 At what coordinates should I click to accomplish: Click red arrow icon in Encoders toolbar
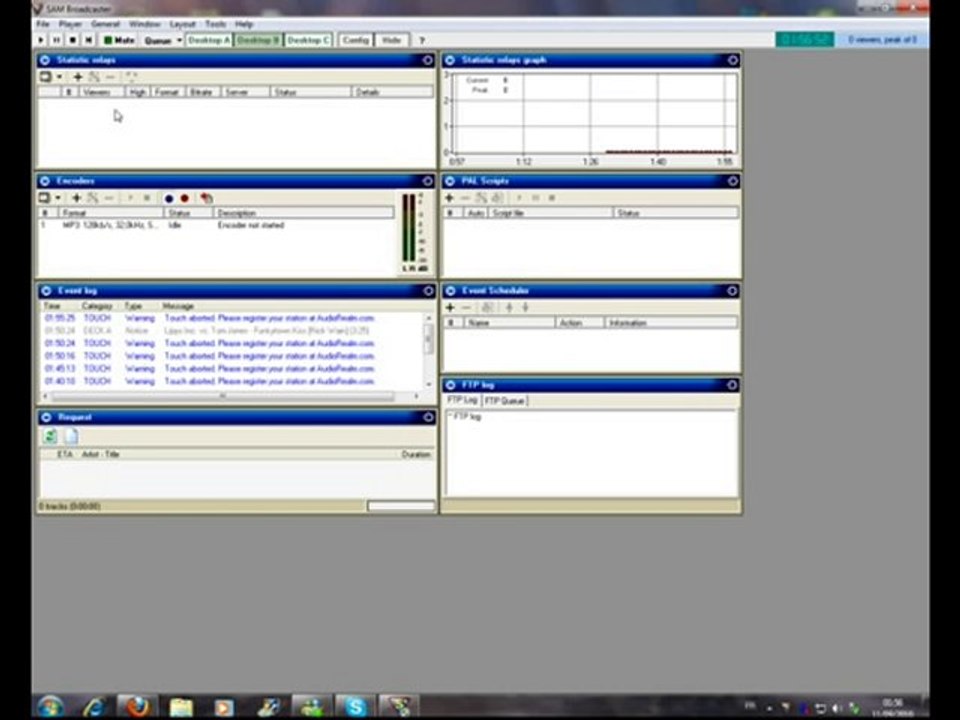[x=206, y=198]
